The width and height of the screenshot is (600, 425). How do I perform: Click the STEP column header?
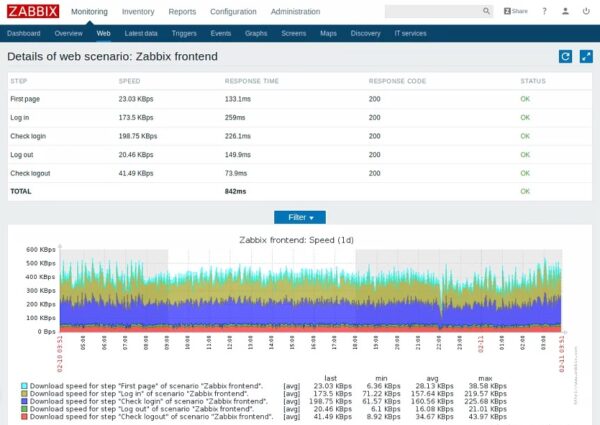[x=19, y=81]
